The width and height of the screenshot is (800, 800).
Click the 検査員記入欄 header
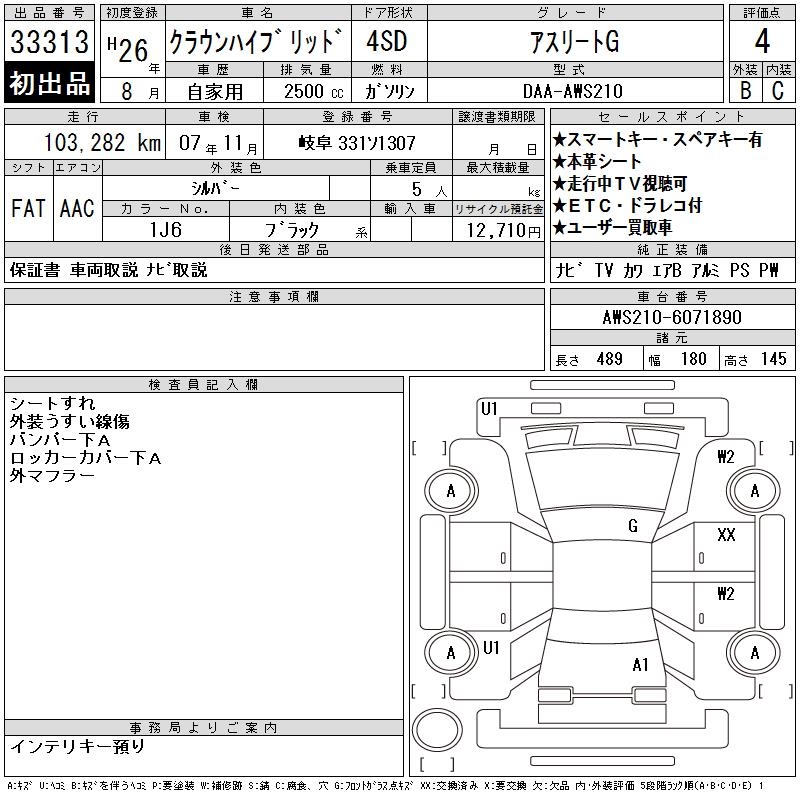coord(204,384)
